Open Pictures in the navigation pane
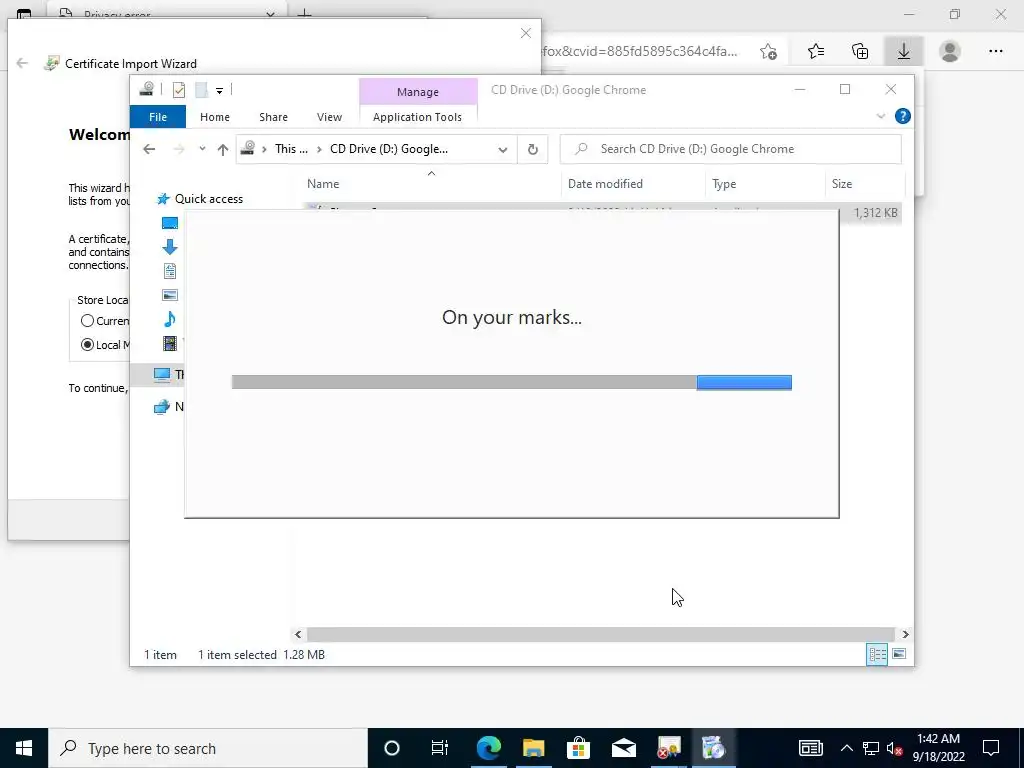 (x=170, y=295)
